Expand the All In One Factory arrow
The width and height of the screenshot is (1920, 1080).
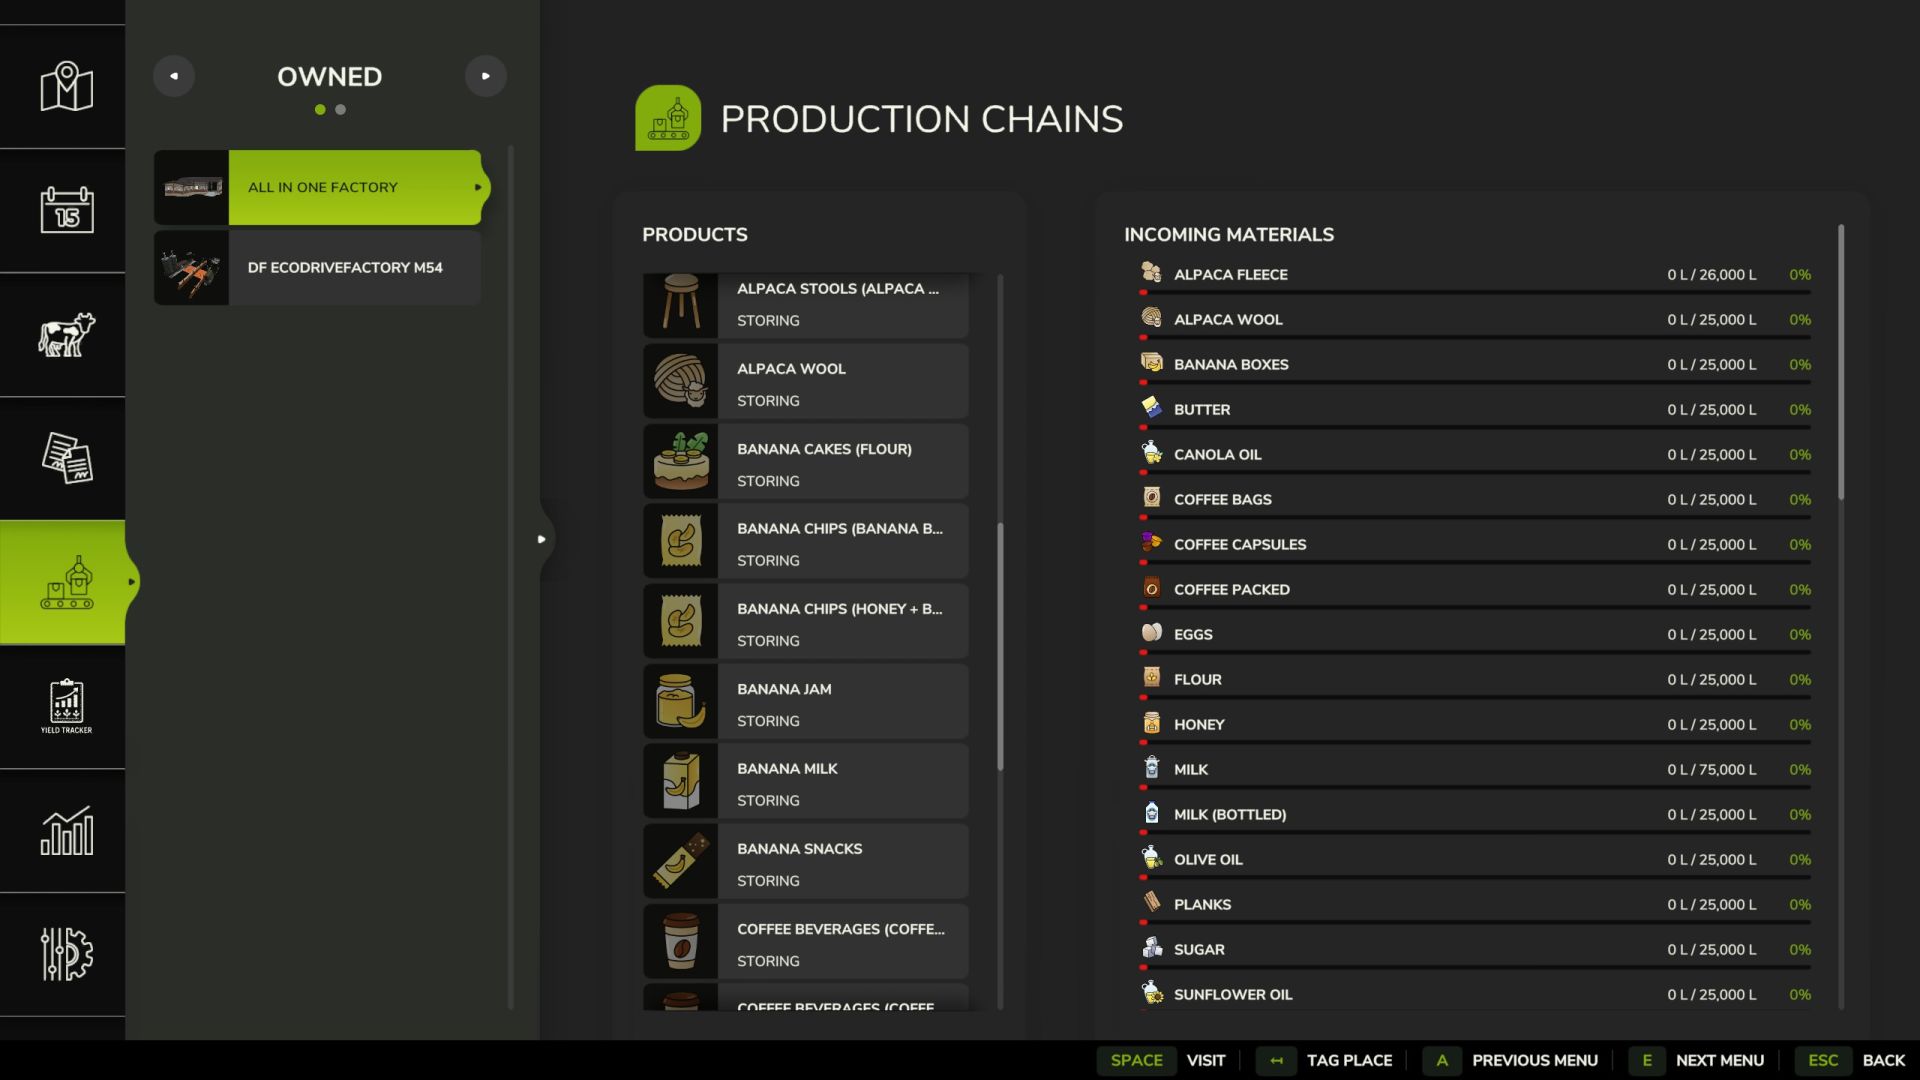478,187
